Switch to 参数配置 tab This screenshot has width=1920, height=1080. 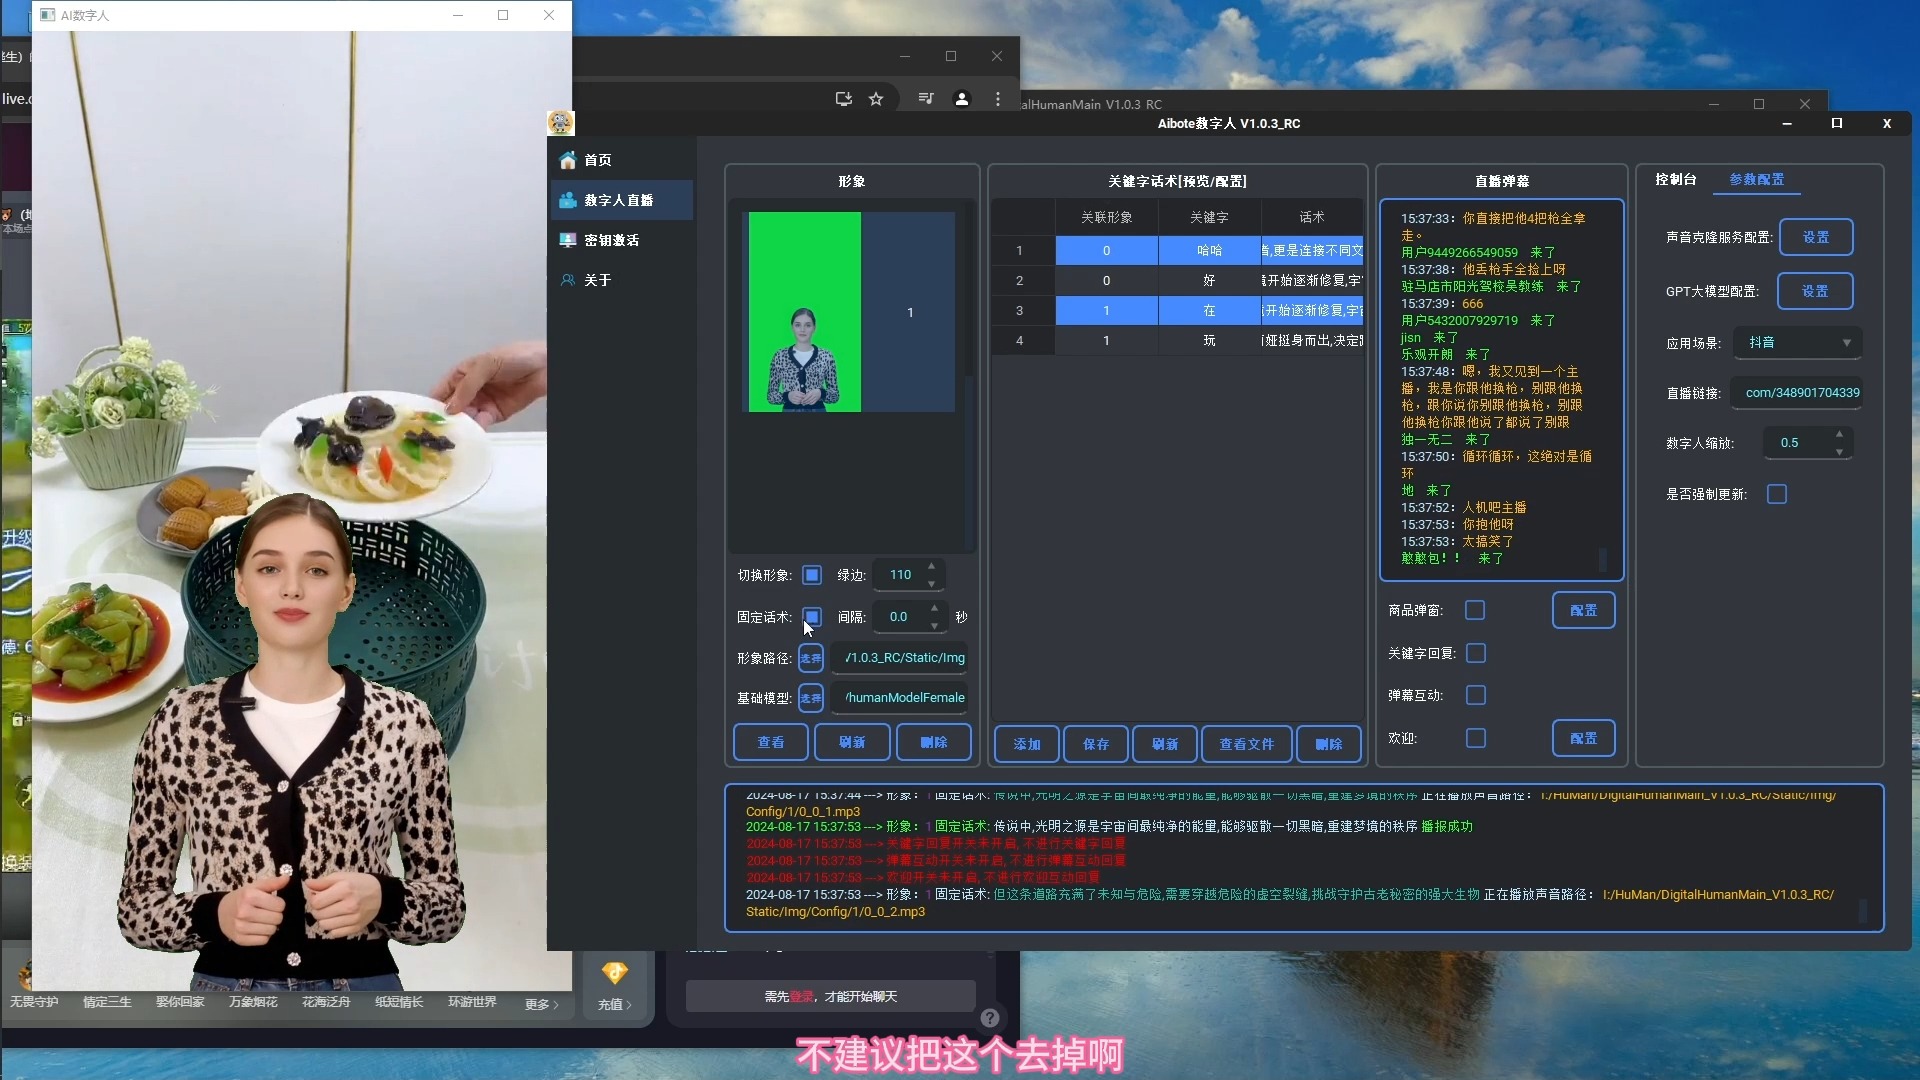(1756, 179)
